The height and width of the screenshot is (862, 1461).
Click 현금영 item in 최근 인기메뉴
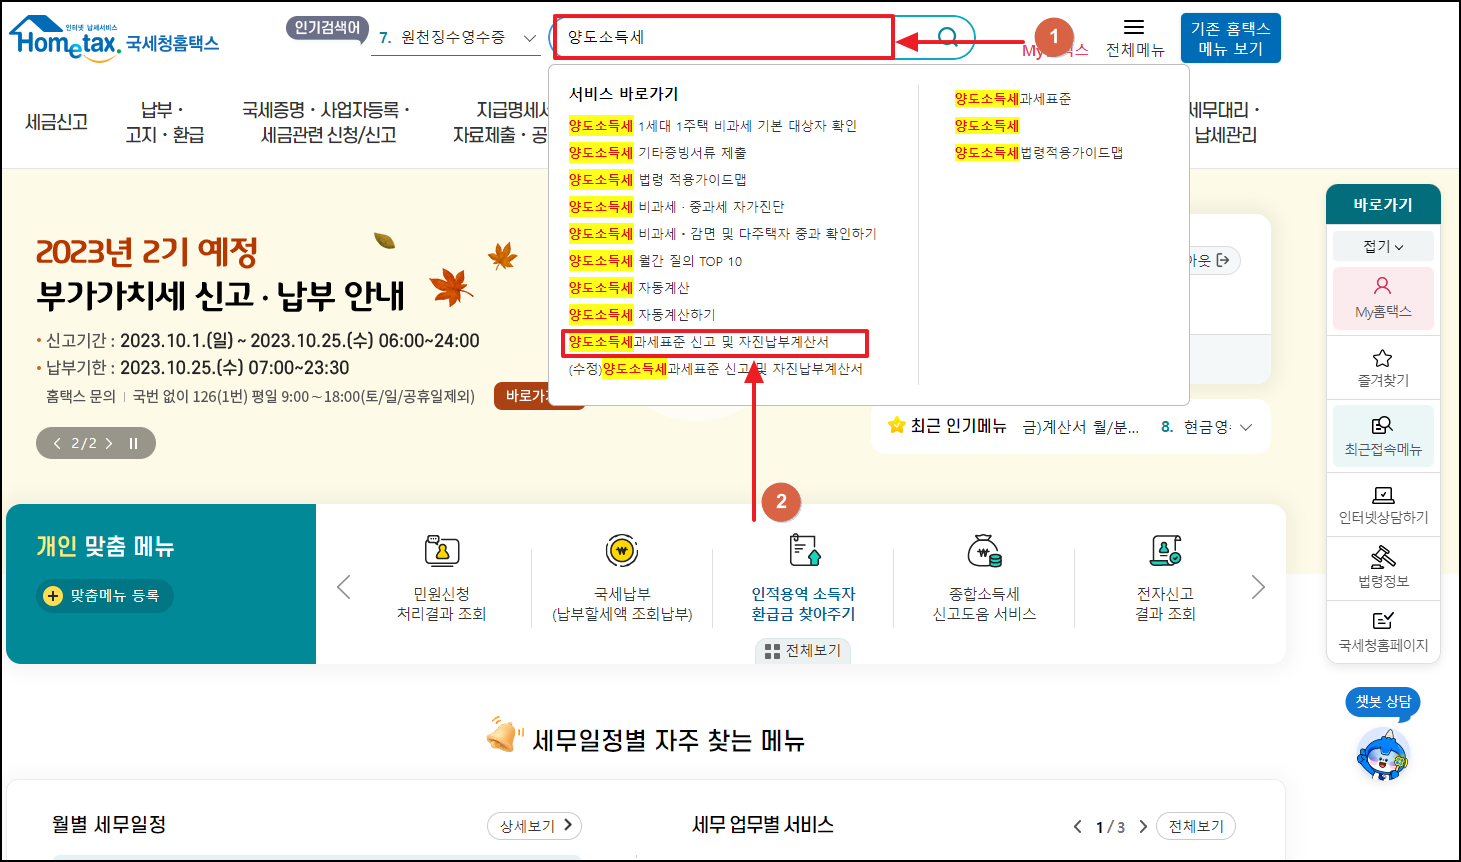pyautogui.click(x=1207, y=427)
